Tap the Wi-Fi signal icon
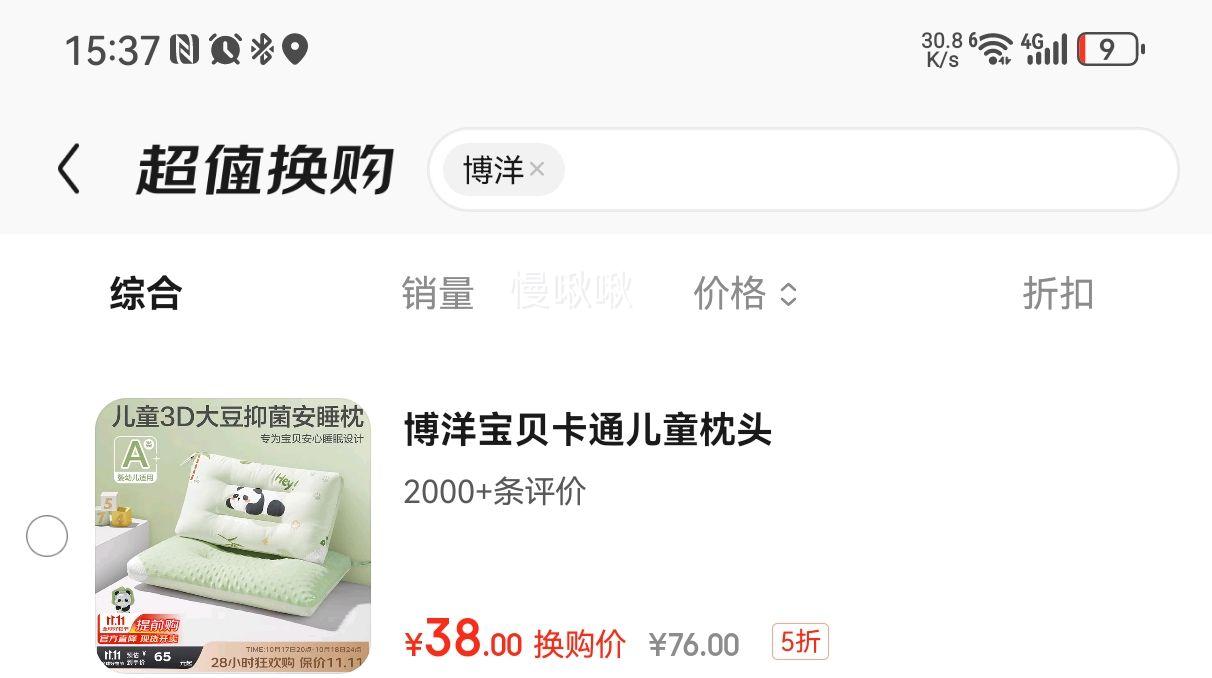Screen dimensions: 1212x678 coord(992,49)
